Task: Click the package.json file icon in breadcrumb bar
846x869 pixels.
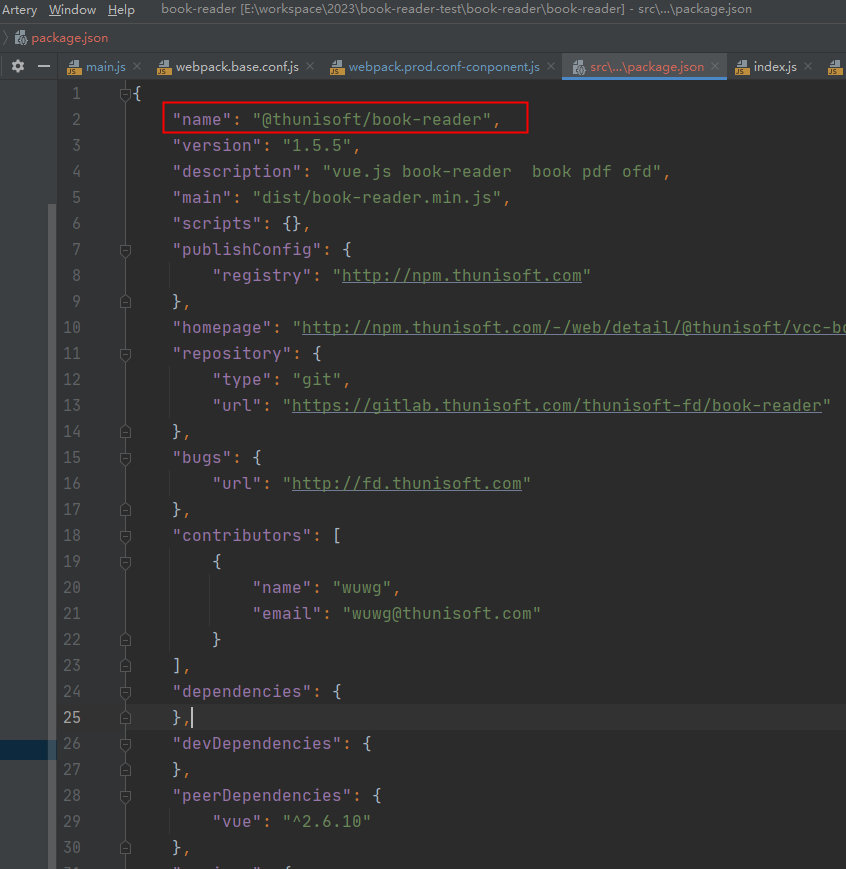Action: click(x=20, y=38)
